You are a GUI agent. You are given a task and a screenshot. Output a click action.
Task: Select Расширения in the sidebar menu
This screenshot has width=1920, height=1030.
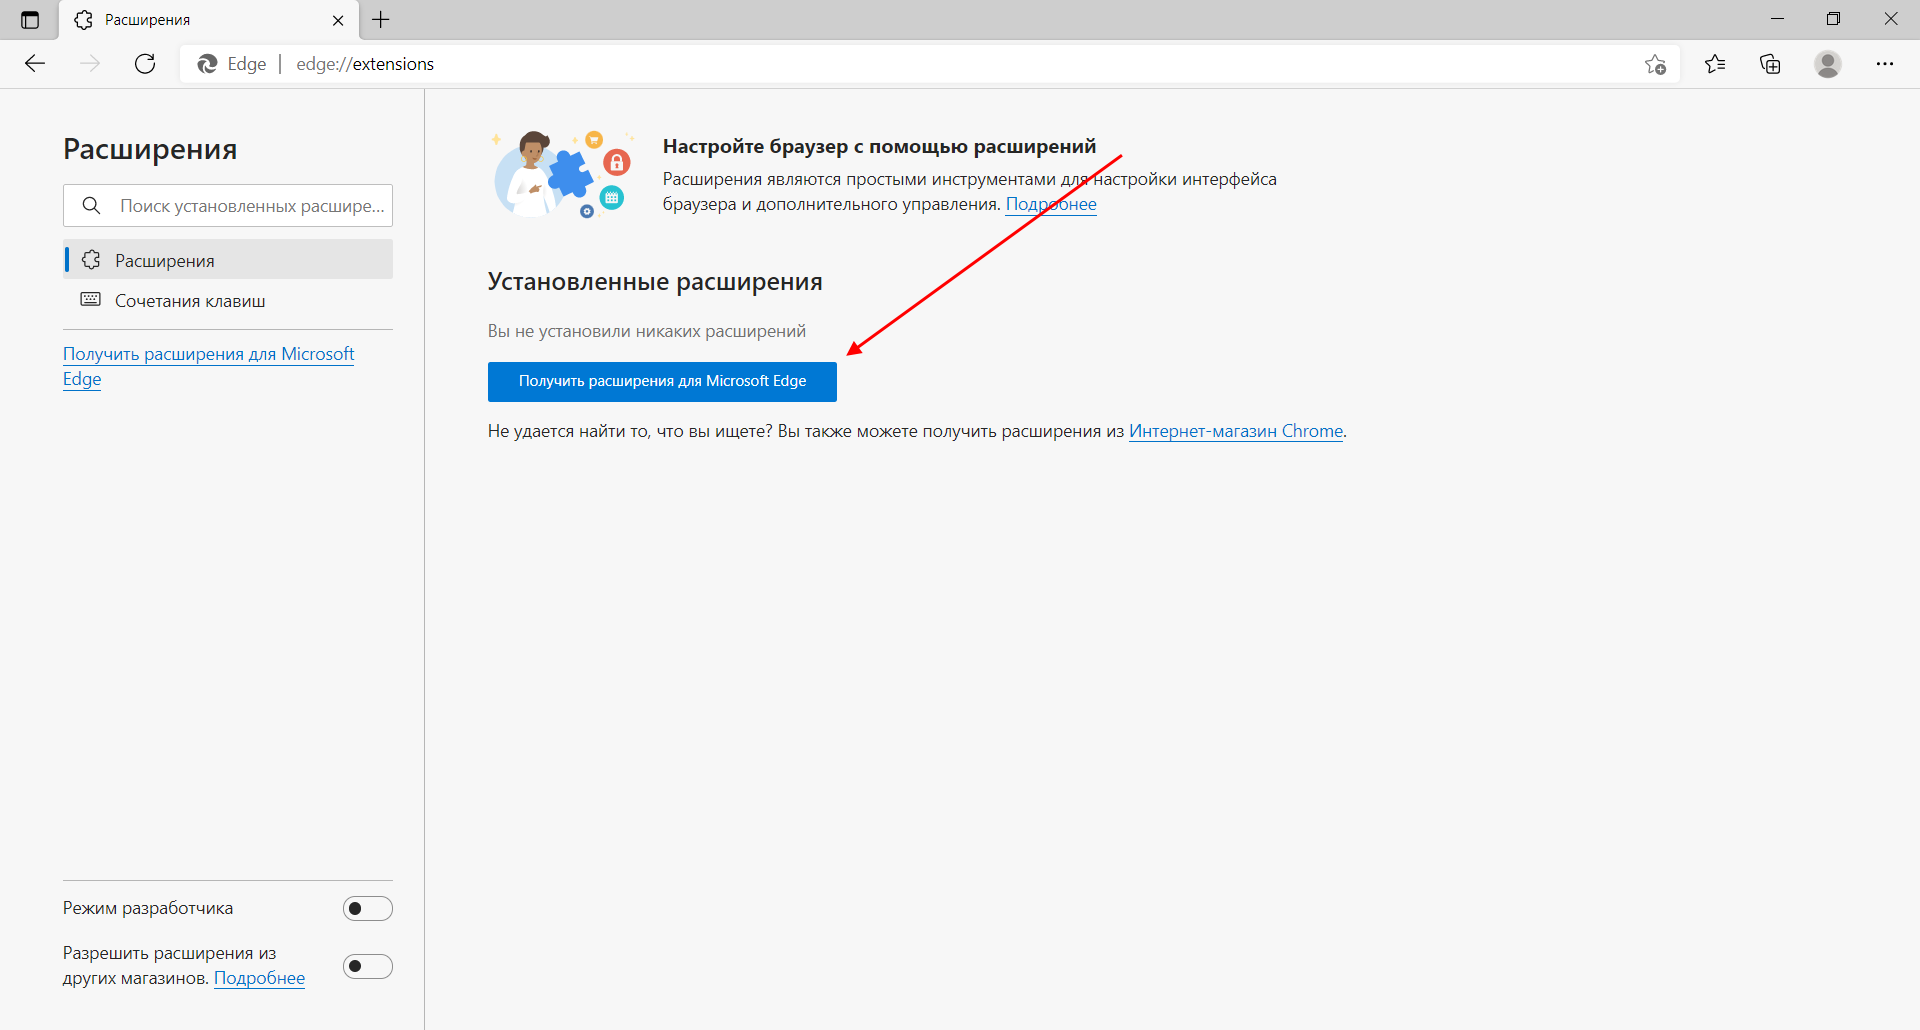pyautogui.click(x=229, y=260)
